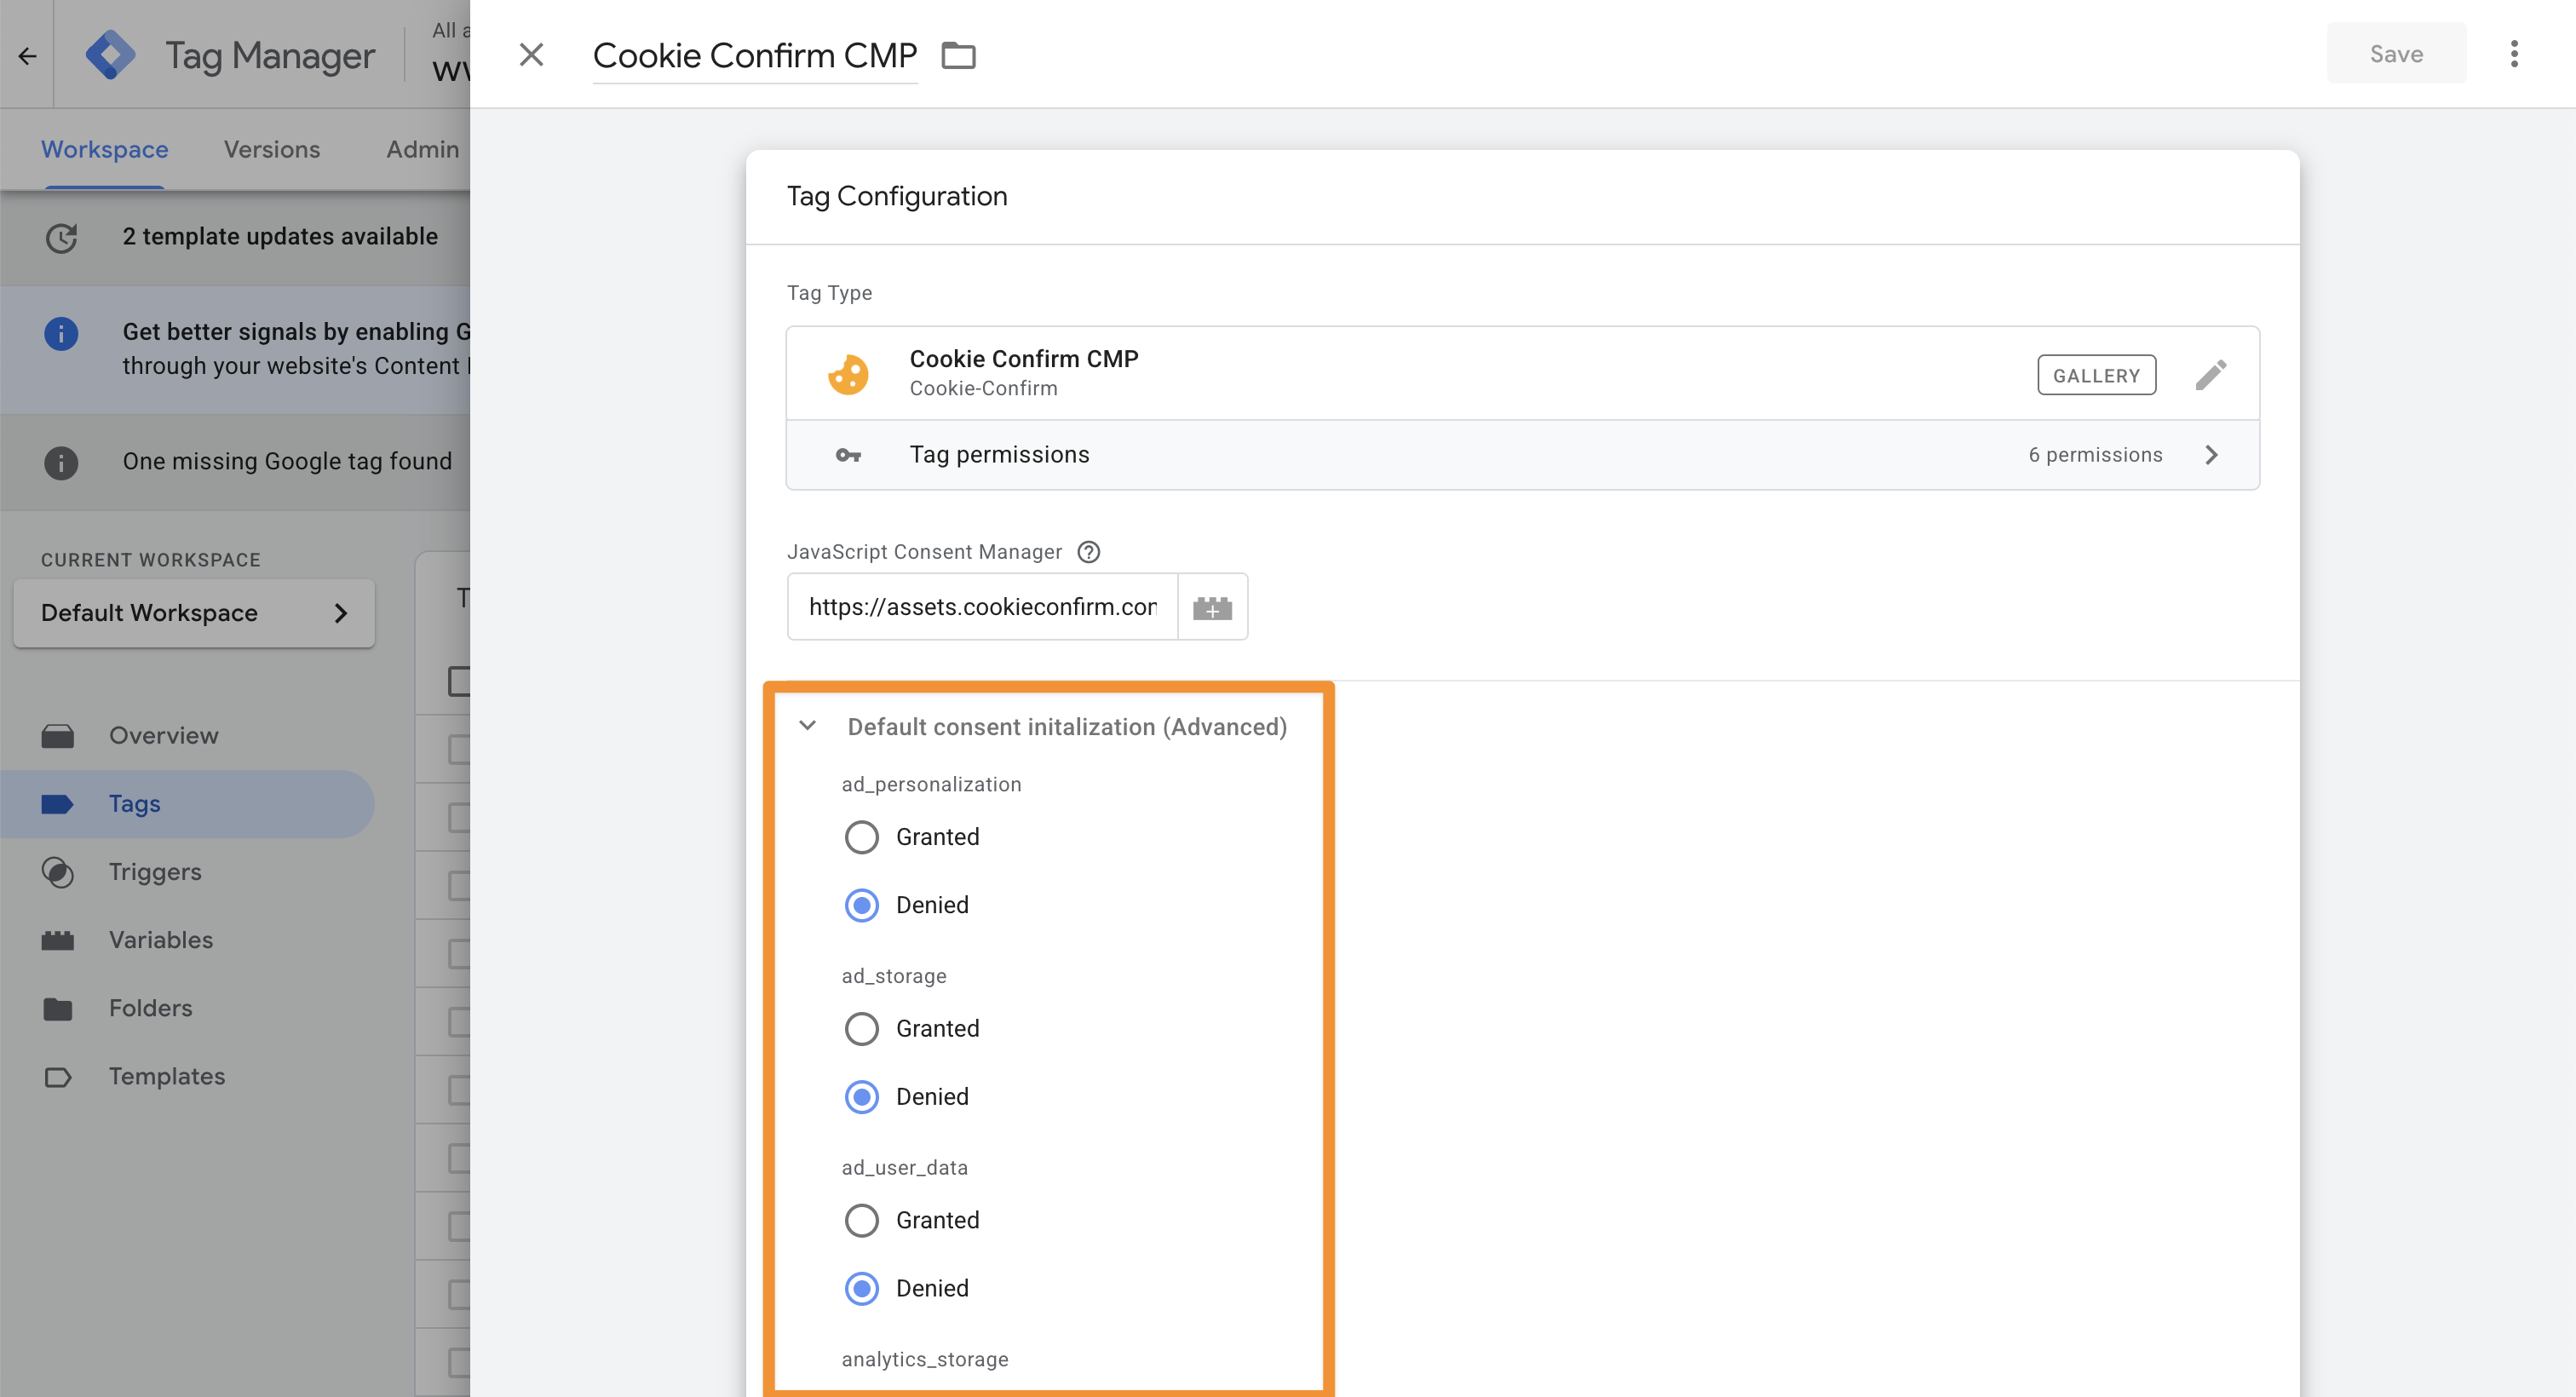Image resolution: width=2576 pixels, height=1397 pixels.
Task: Click the folder icon beside the tag name
Action: (958, 55)
